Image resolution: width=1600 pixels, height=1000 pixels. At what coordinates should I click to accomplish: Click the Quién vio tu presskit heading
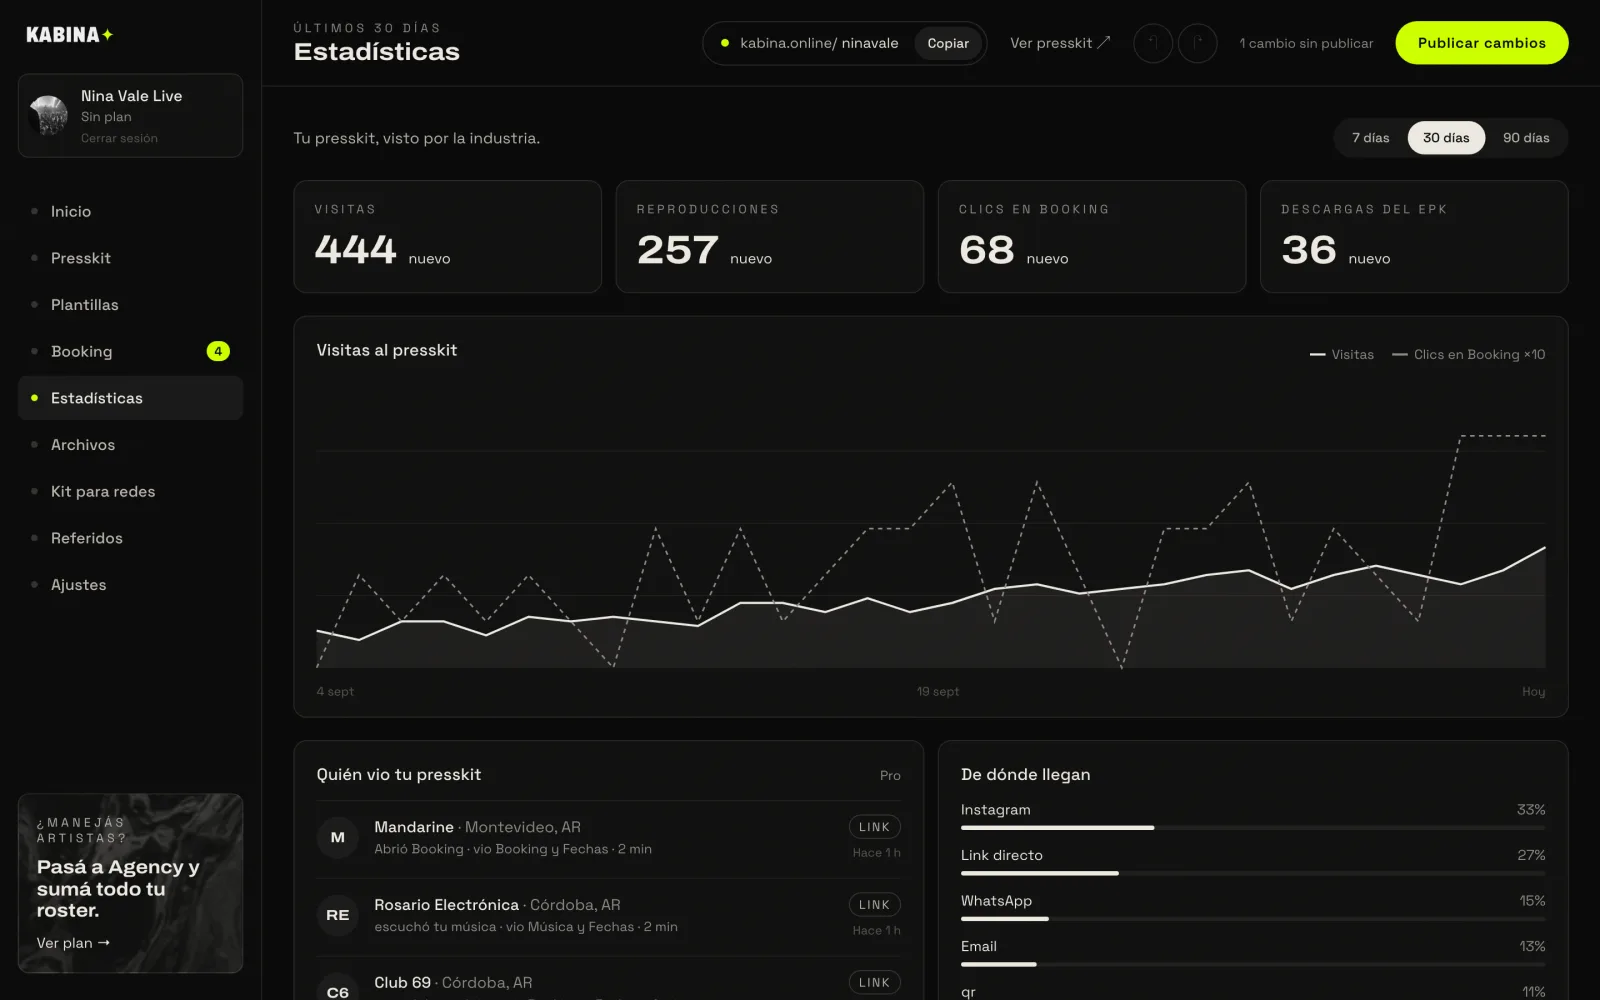tap(399, 775)
